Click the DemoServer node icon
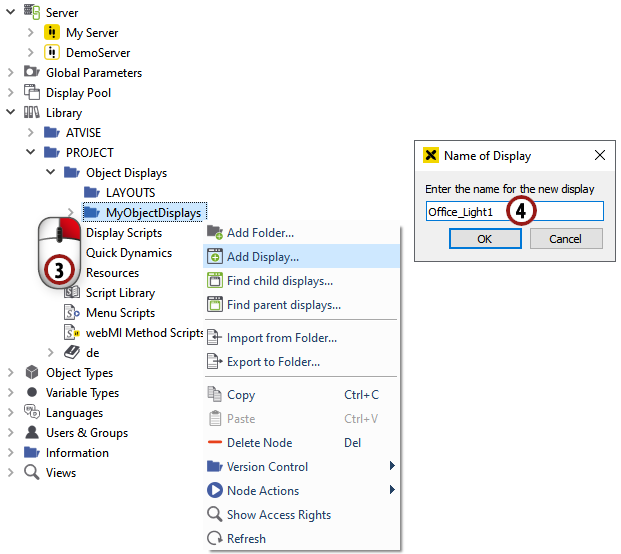This screenshot has width=621, height=554. tap(52, 53)
